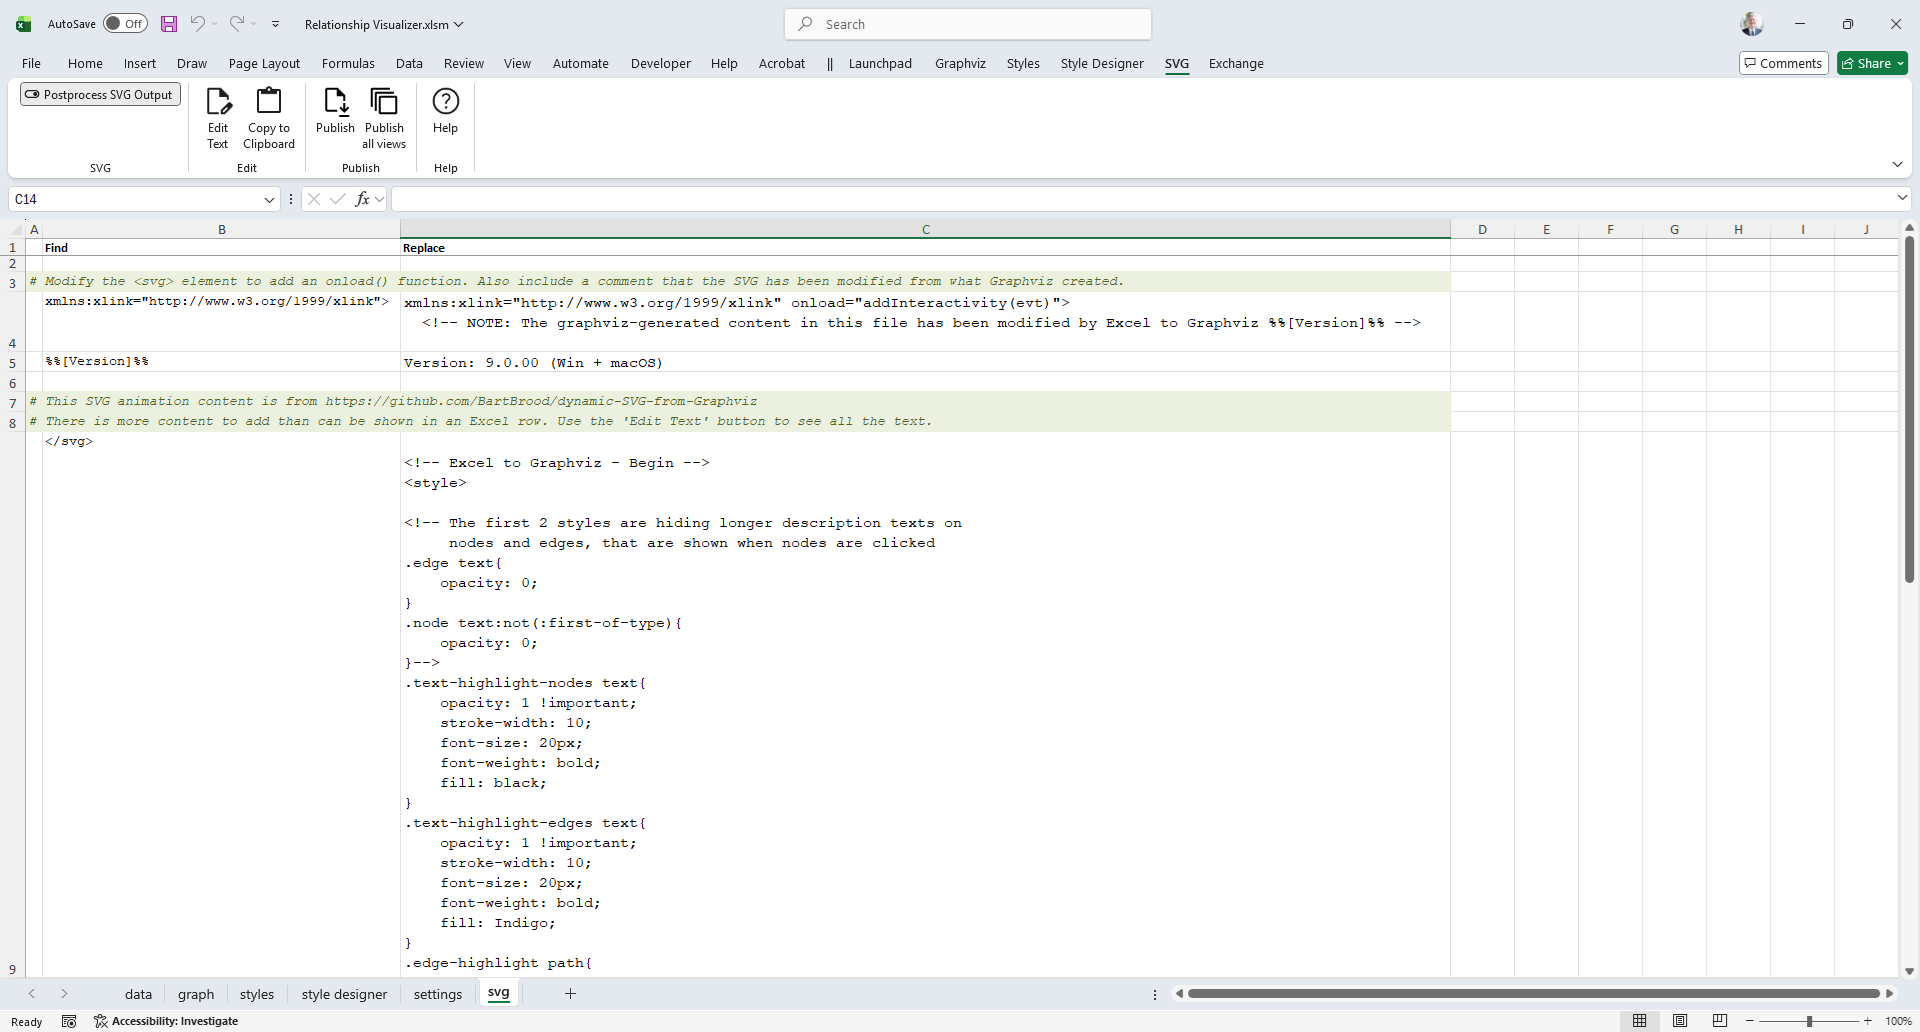Click Publish all views icon
This screenshot has height=1032, width=1920.
[384, 102]
